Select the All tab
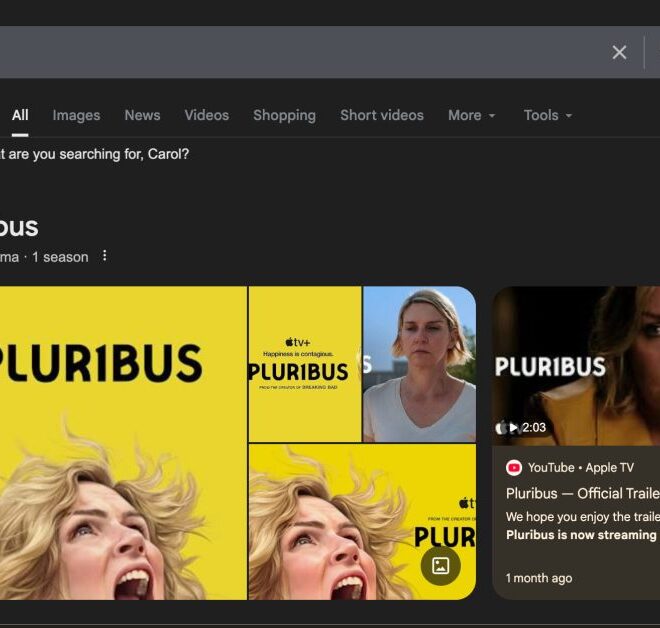The height and width of the screenshot is (628, 660). click(x=20, y=115)
